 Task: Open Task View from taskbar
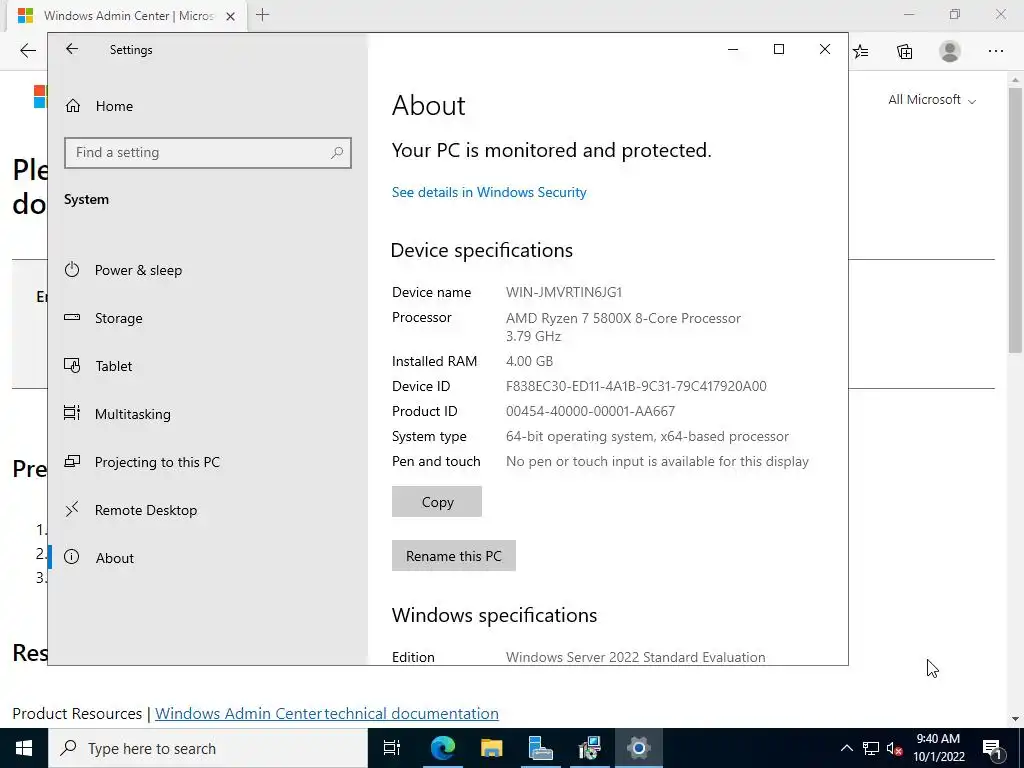[392, 748]
